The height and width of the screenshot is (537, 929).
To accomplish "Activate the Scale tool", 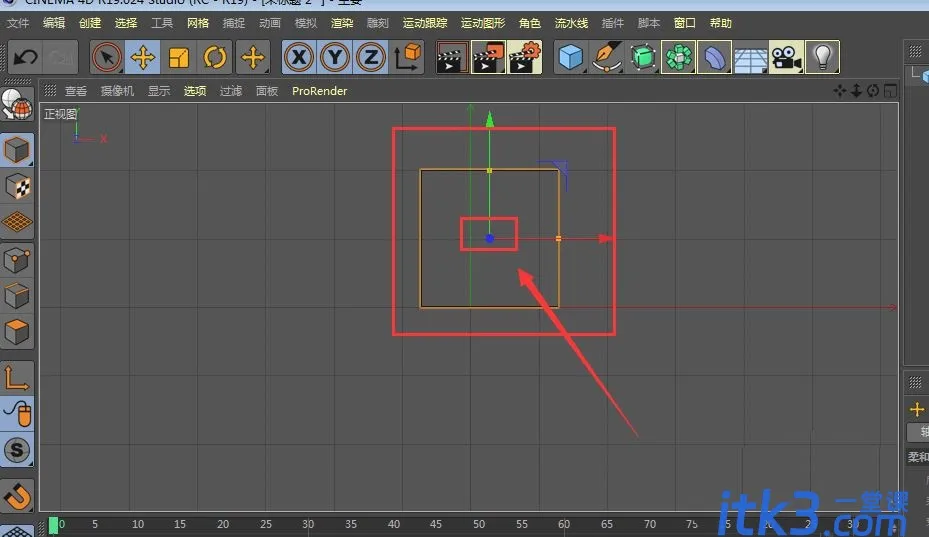I will 179,57.
